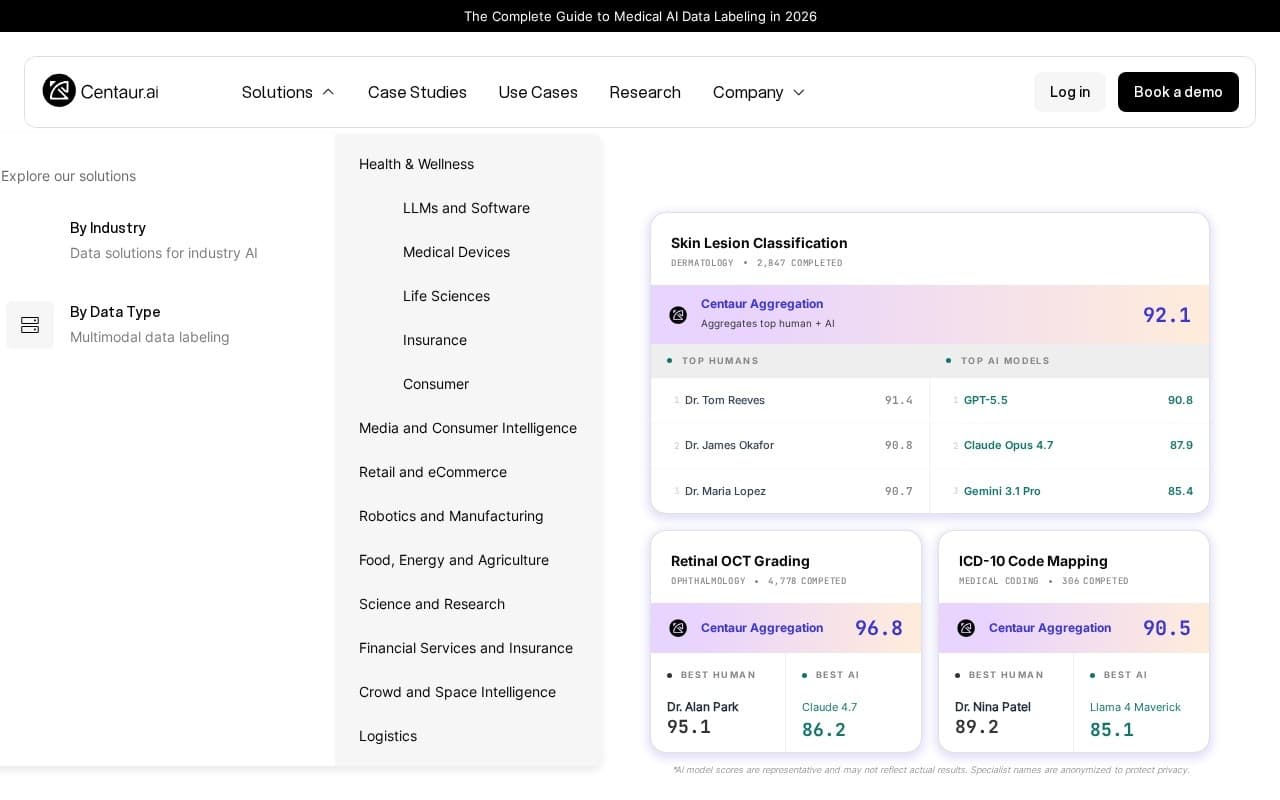Image resolution: width=1280 pixels, height=800 pixels.
Task: Click the GPT-5.5 model entry
Action: [x=986, y=400]
